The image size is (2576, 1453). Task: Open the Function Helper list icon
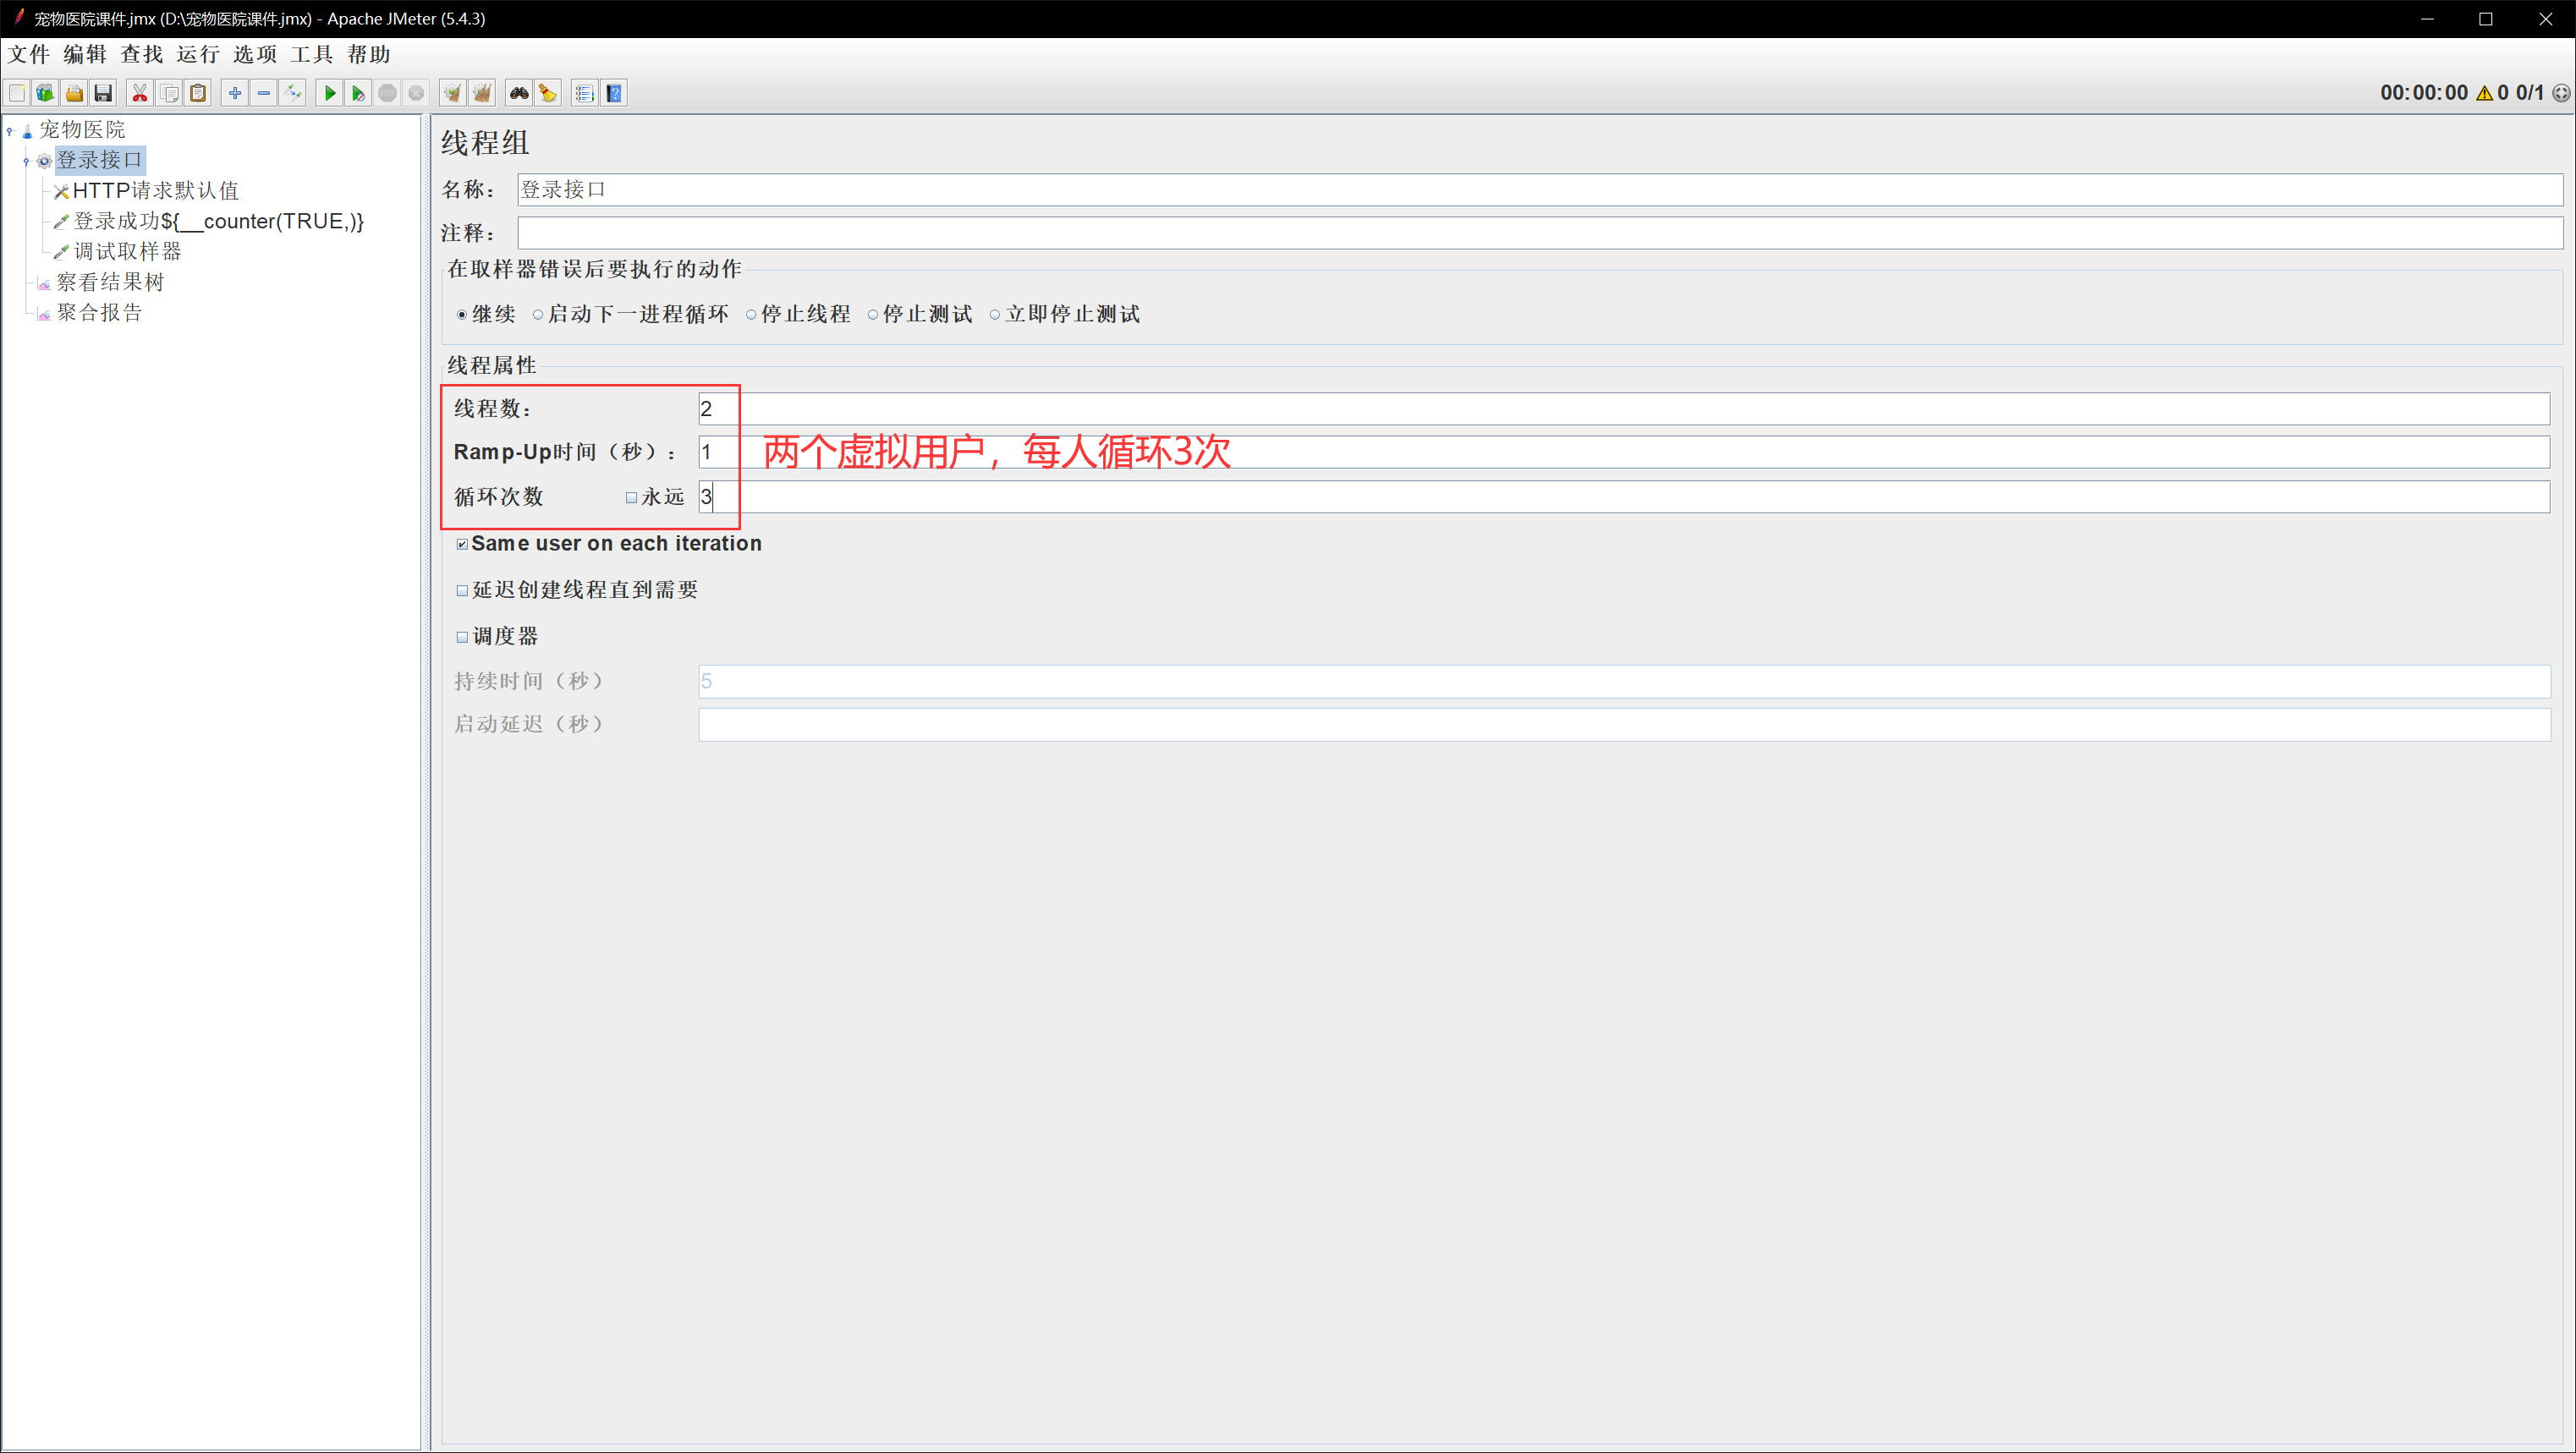click(584, 93)
